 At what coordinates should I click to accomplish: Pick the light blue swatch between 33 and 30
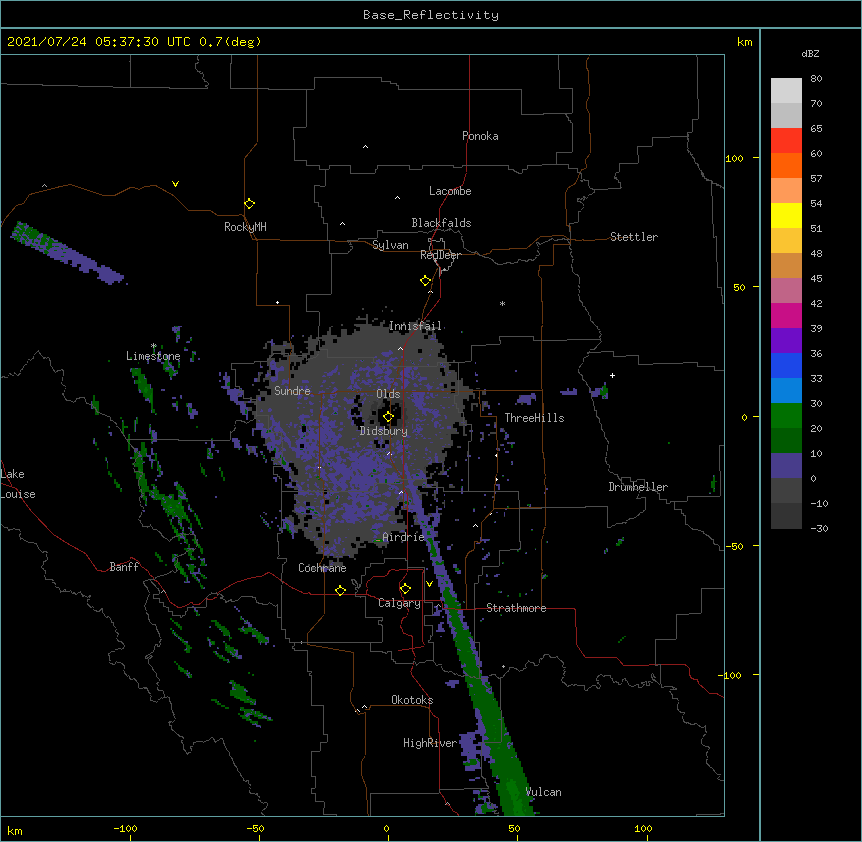tap(786, 390)
